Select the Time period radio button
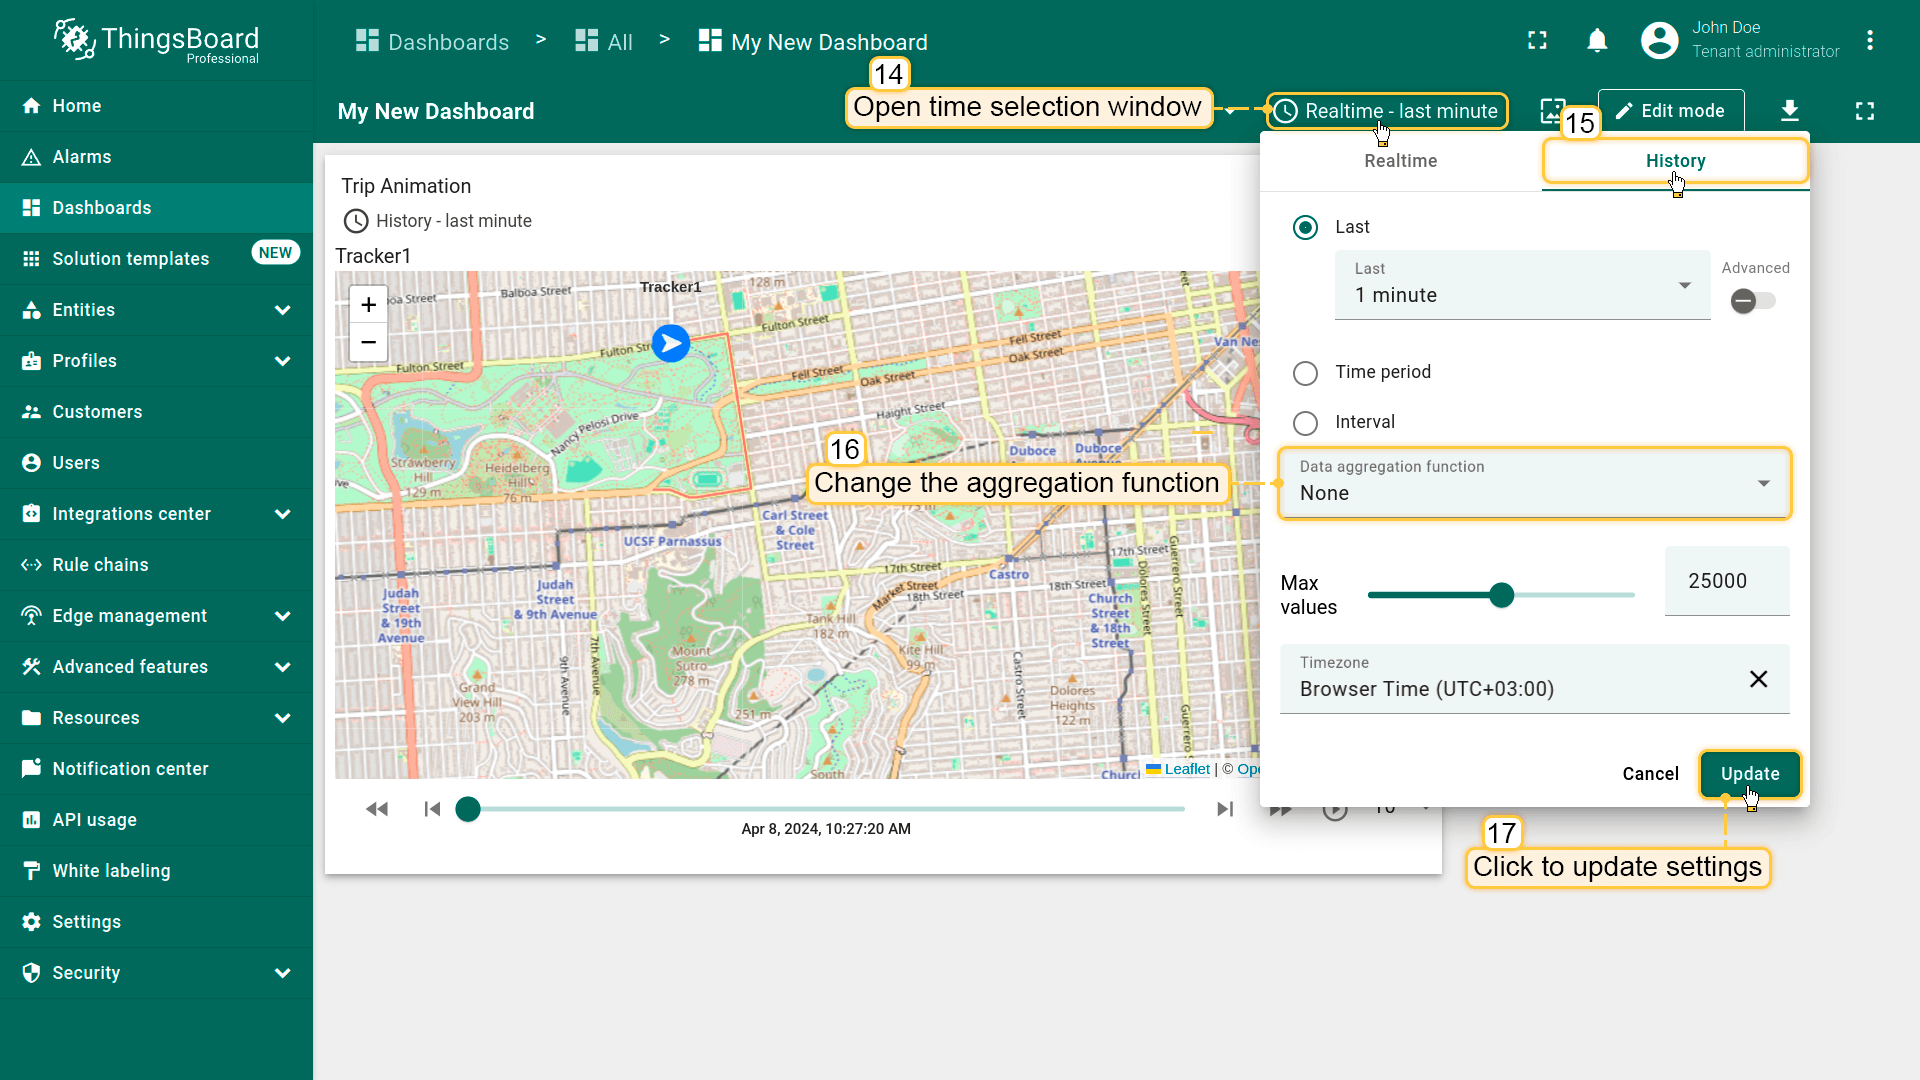 1305,373
